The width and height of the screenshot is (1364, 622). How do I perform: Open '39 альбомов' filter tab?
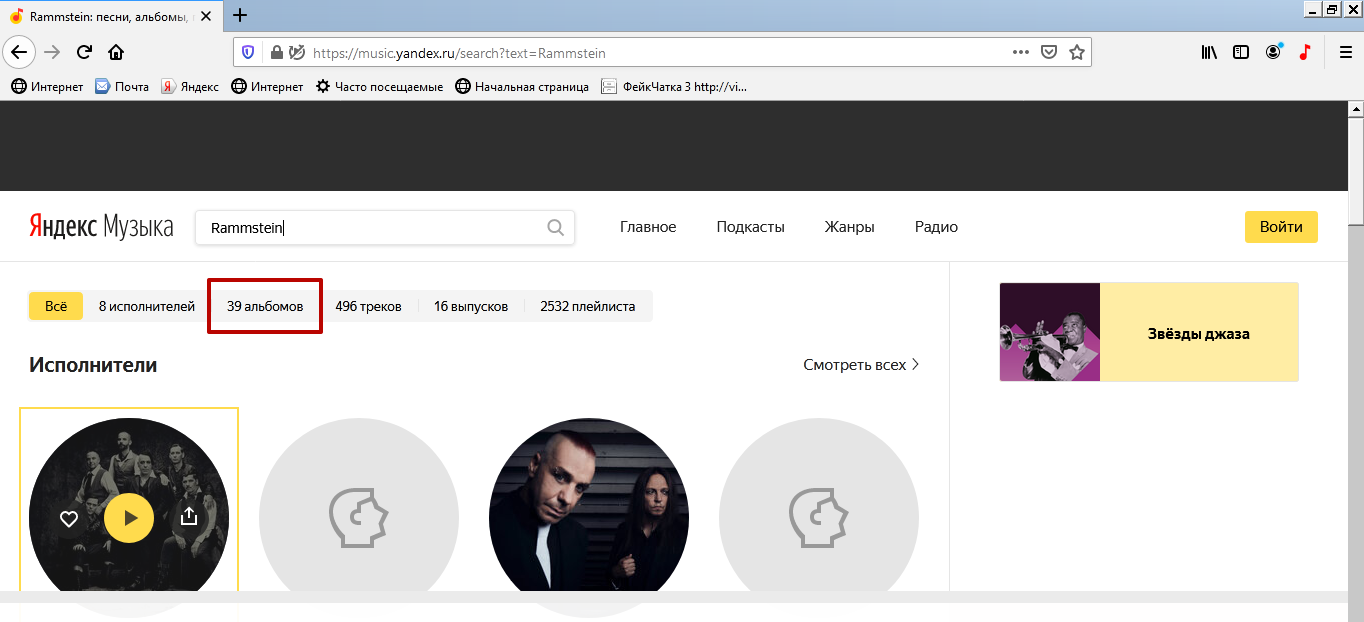pyautogui.click(x=265, y=306)
